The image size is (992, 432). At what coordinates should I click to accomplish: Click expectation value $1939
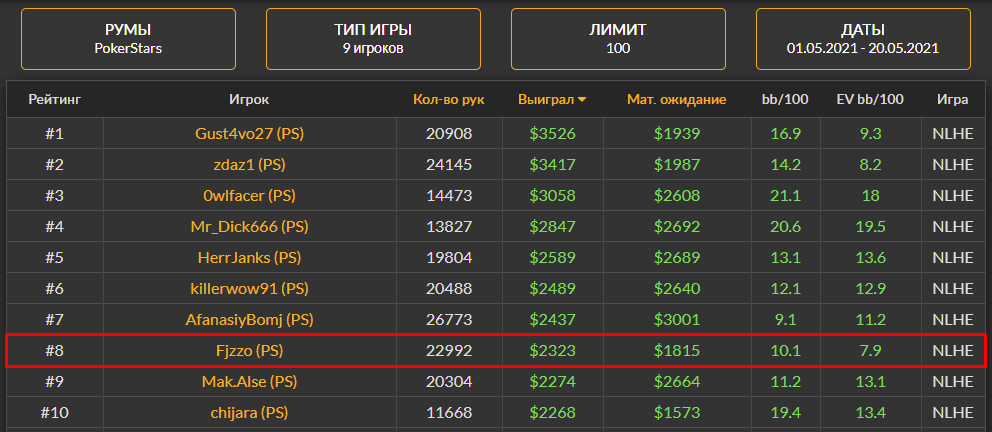(677, 133)
